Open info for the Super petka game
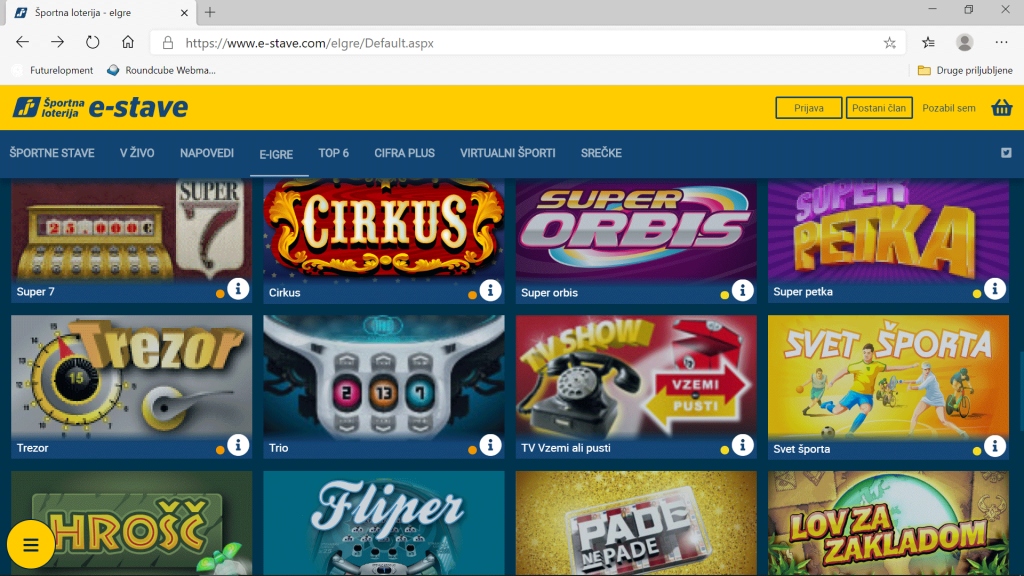This screenshot has height=576, width=1024. pyautogui.click(x=995, y=289)
